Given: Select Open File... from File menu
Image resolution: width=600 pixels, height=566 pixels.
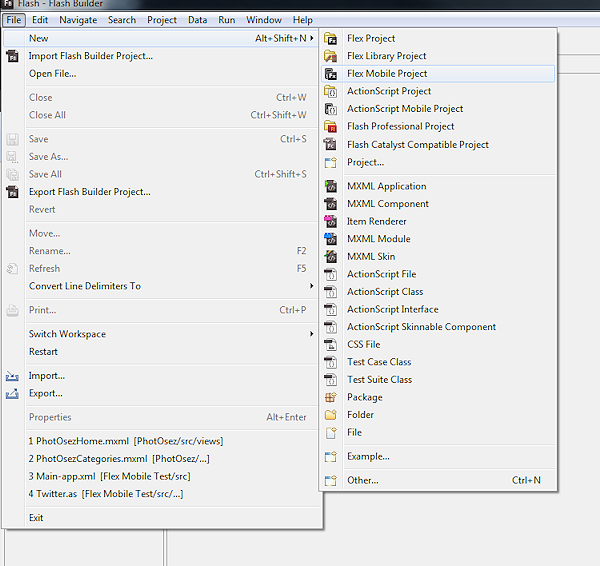Looking at the screenshot, I should point(52,74).
